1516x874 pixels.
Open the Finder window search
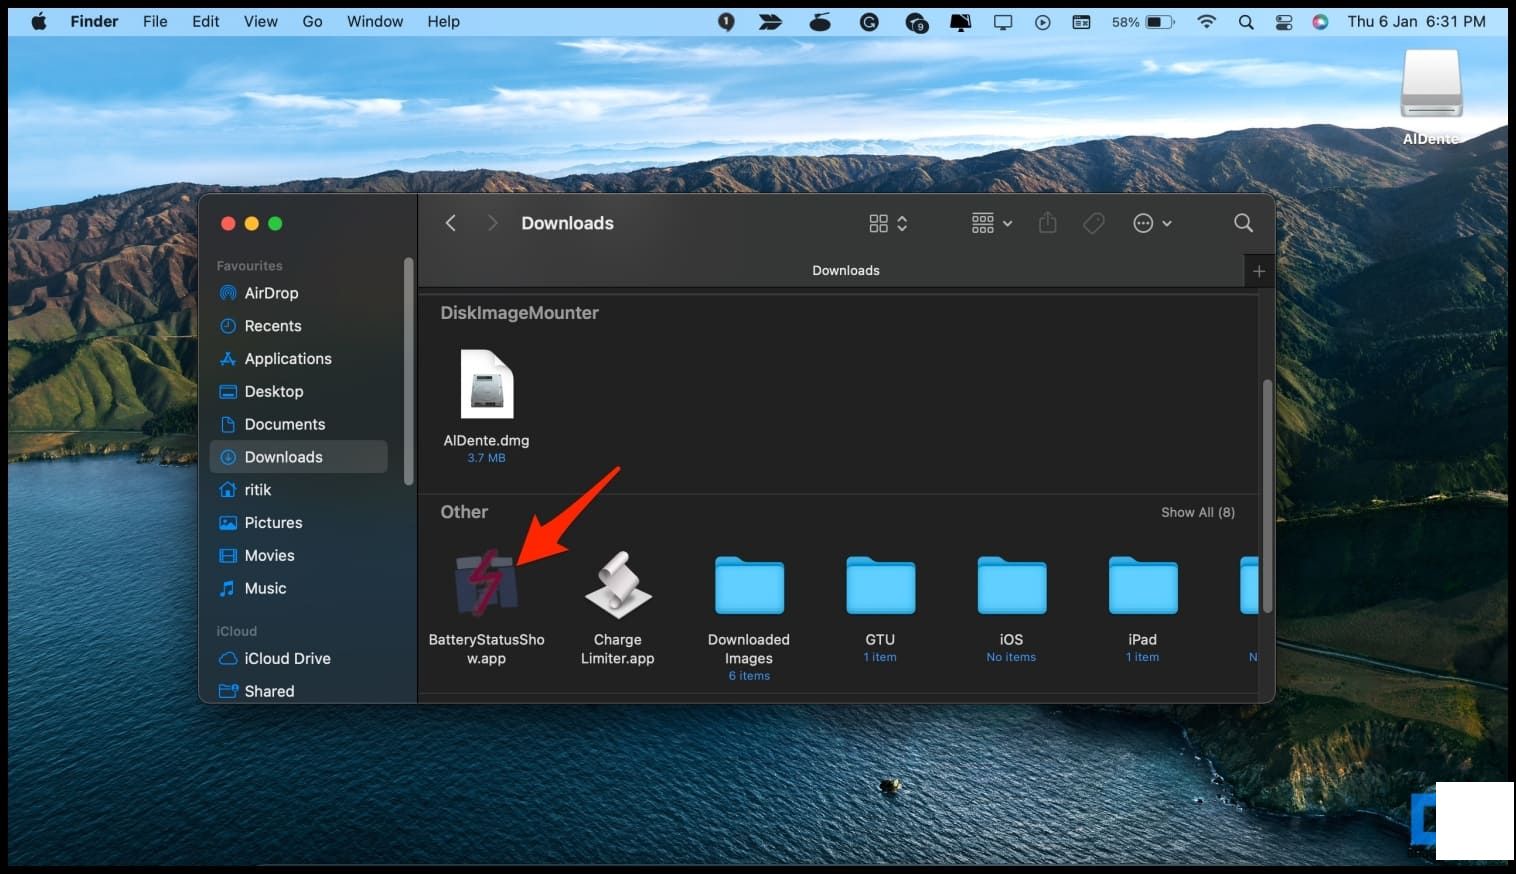click(x=1243, y=223)
